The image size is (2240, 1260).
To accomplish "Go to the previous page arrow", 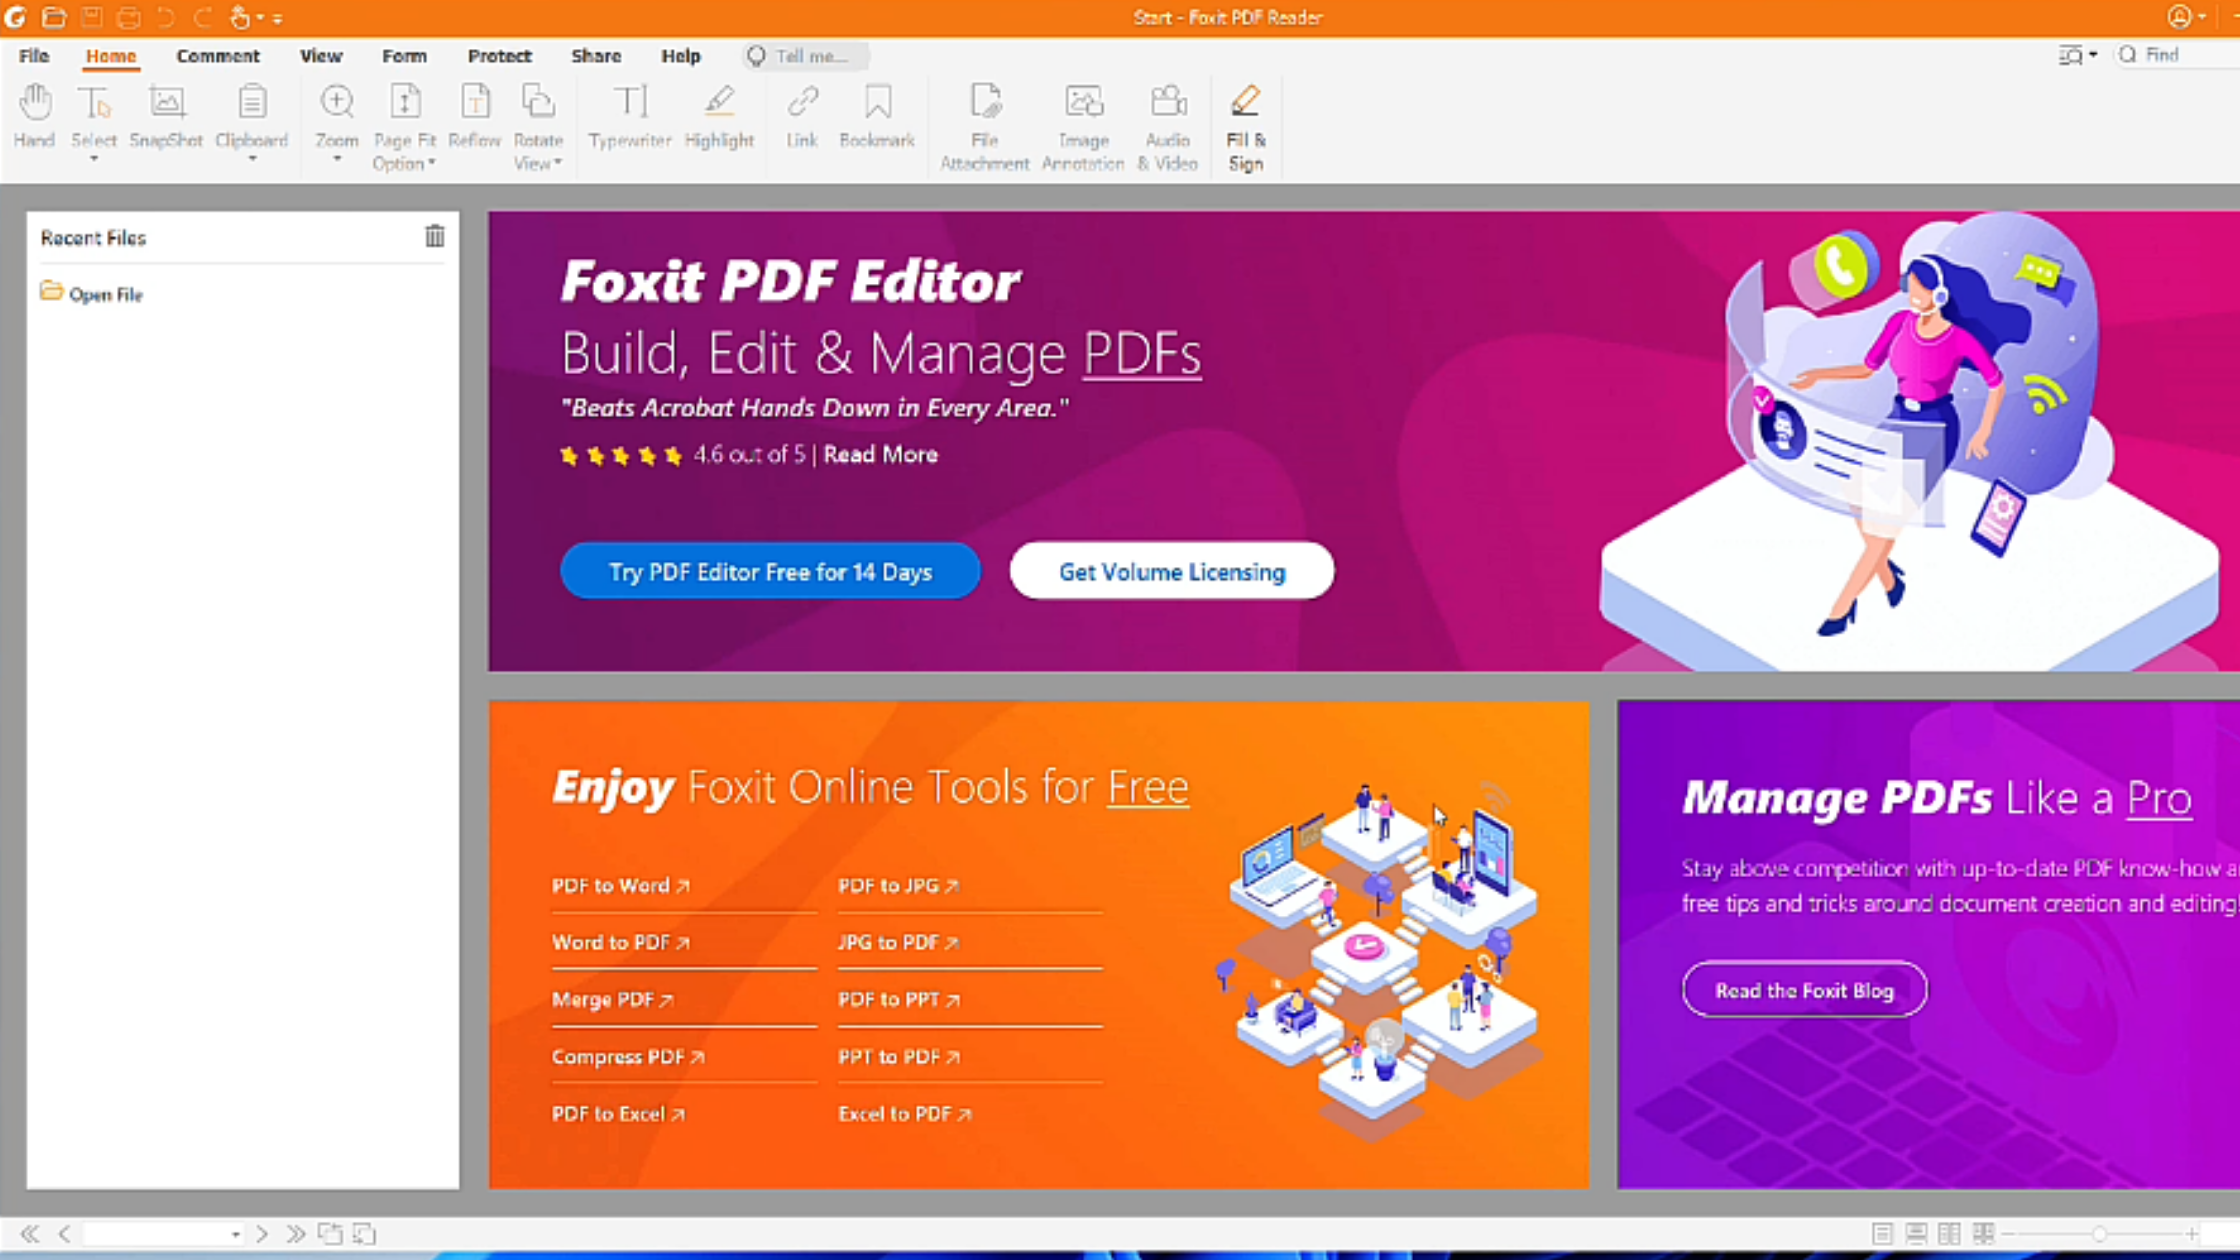I will pyautogui.click(x=64, y=1234).
